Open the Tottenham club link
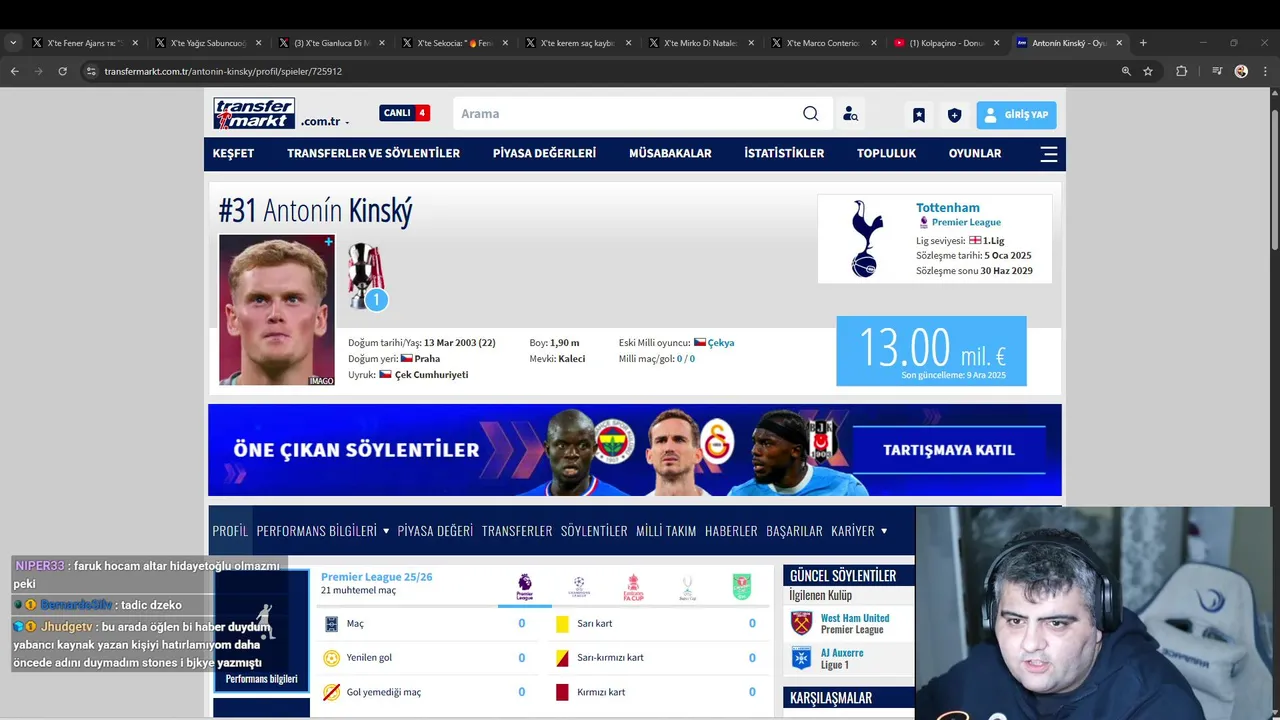Image resolution: width=1280 pixels, height=720 pixels. pyautogui.click(x=948, y=208)
